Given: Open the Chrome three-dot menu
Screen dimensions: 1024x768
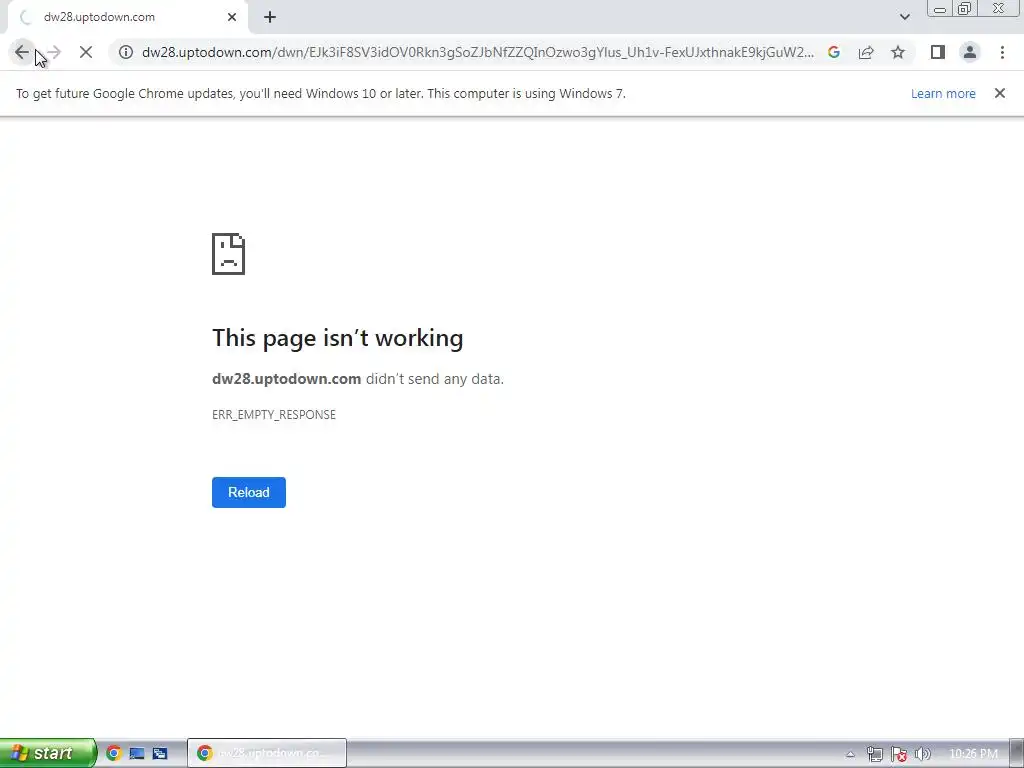Looking at the screenshot, I should click(1002, 52).
